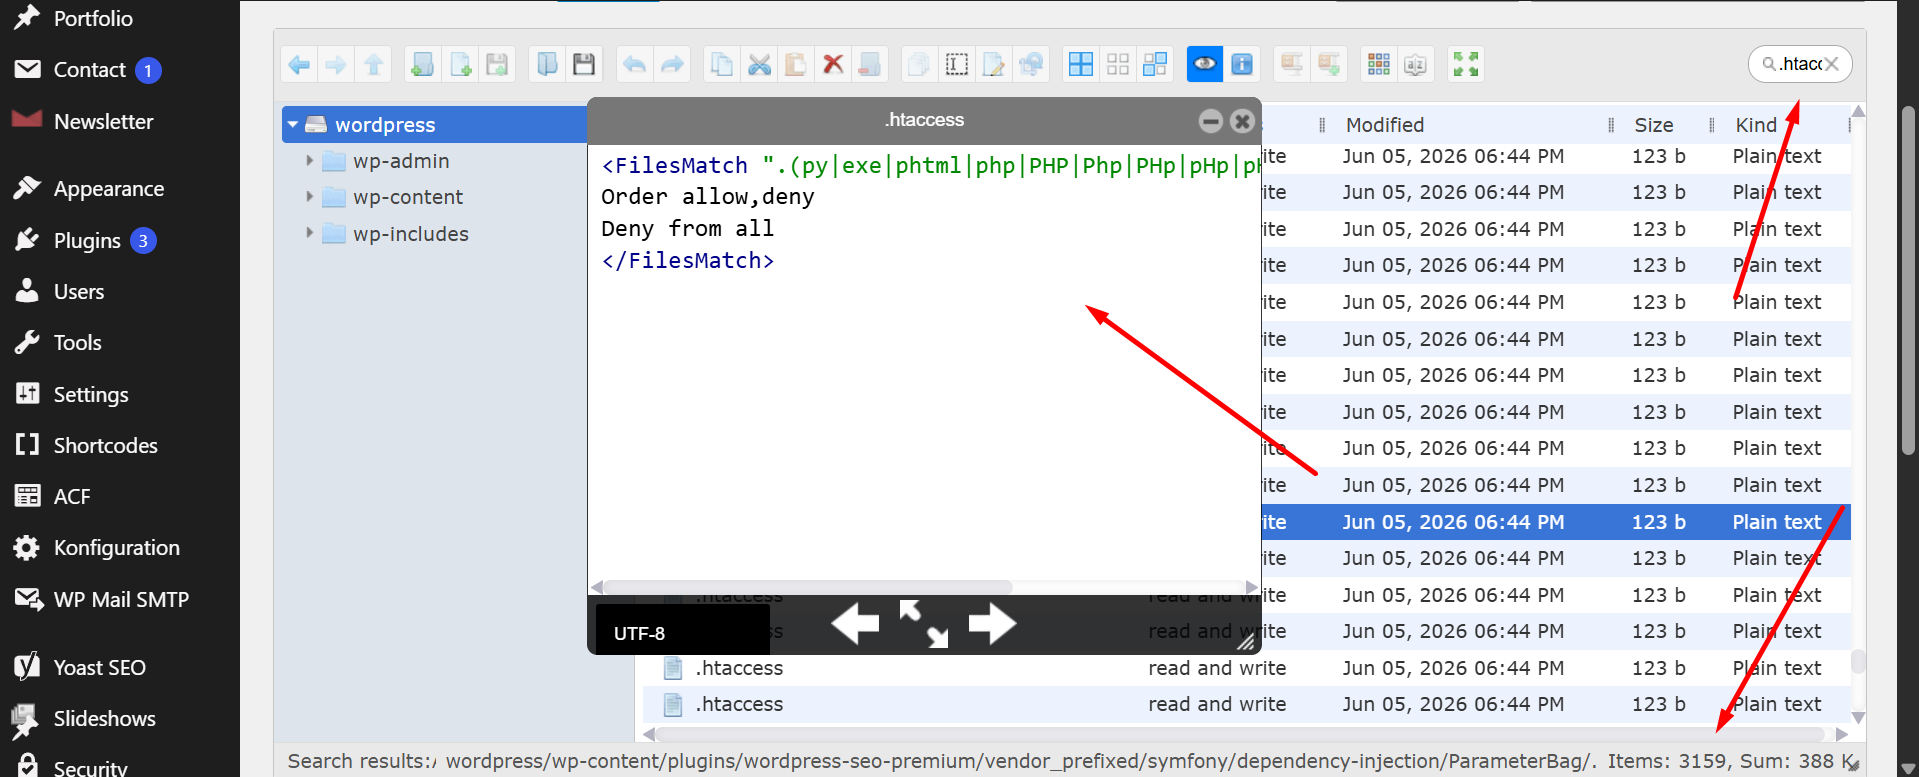The height and width of the screenshot is (777, 1919).
Task: Collapse the wordpress root tree node
Action: [x=293, y=125]
